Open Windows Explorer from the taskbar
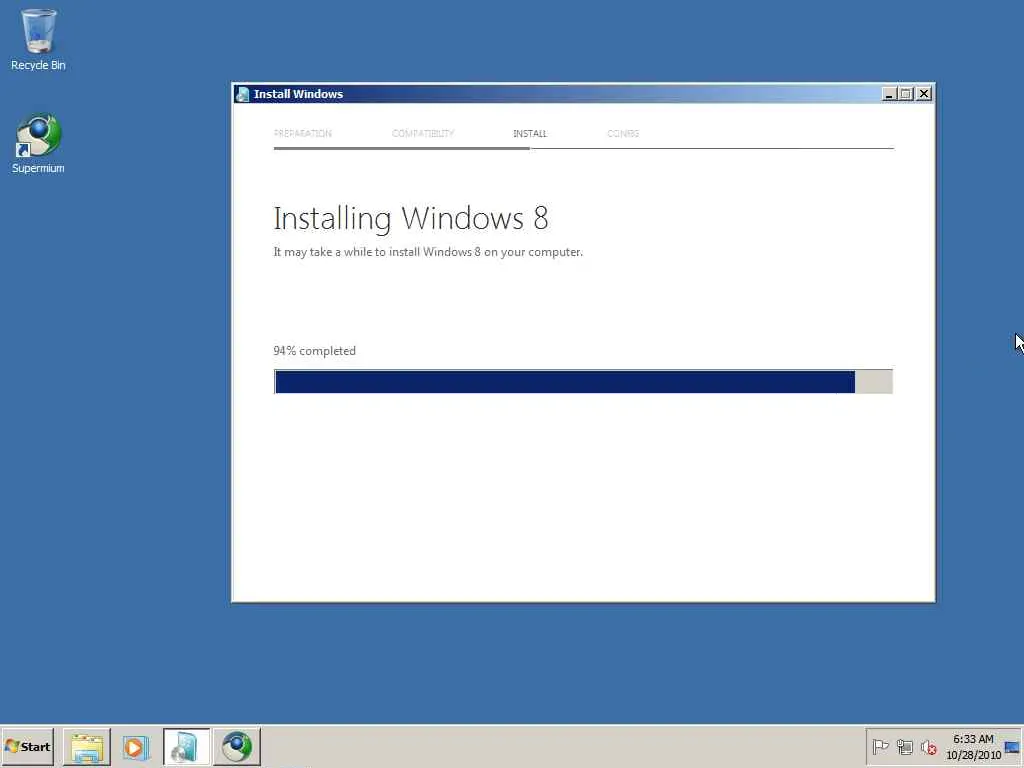Viewport: 1024px width, 768px height. [87, 746]
